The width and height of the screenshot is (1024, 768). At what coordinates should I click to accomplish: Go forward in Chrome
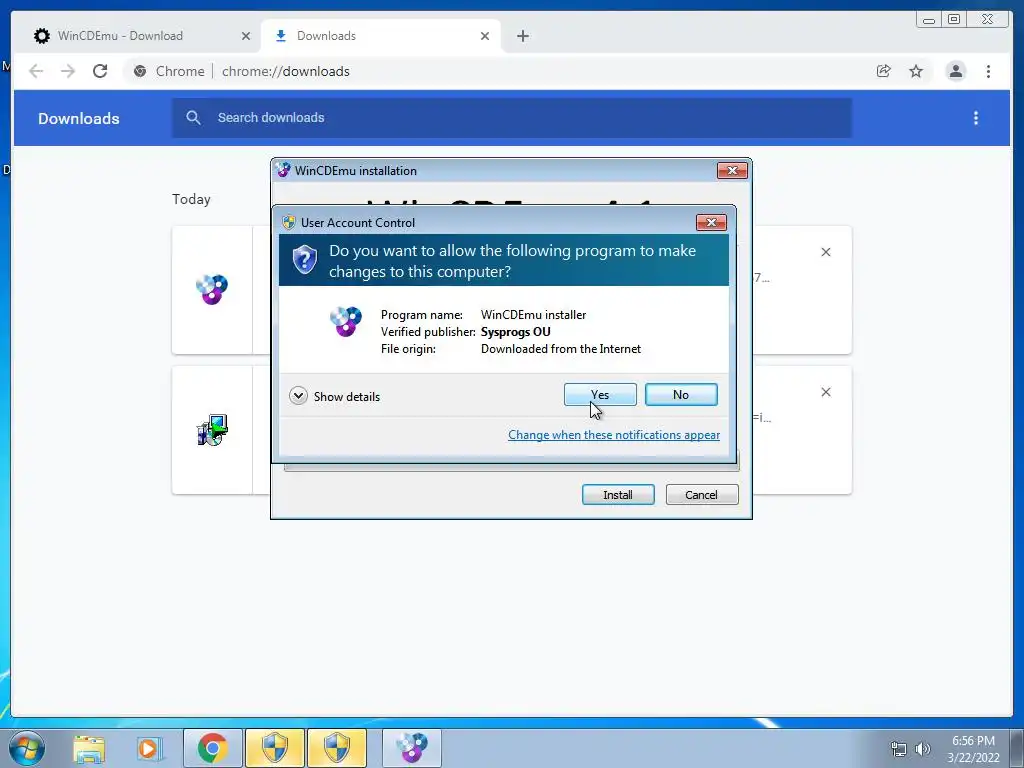pos(68,71)
